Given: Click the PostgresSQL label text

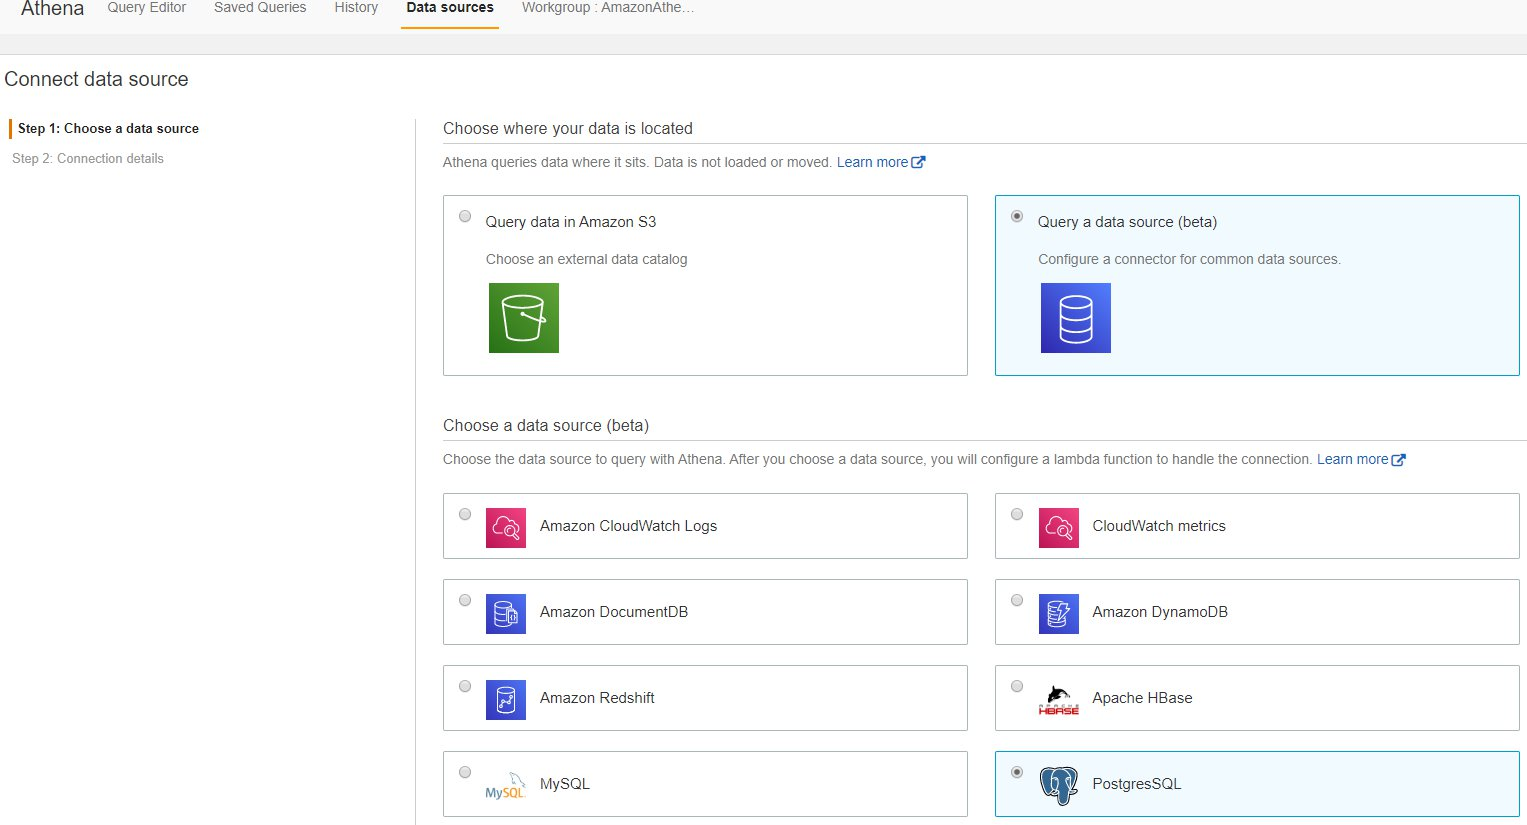Looking at the screenshot, I should (x=1137, y=784).
